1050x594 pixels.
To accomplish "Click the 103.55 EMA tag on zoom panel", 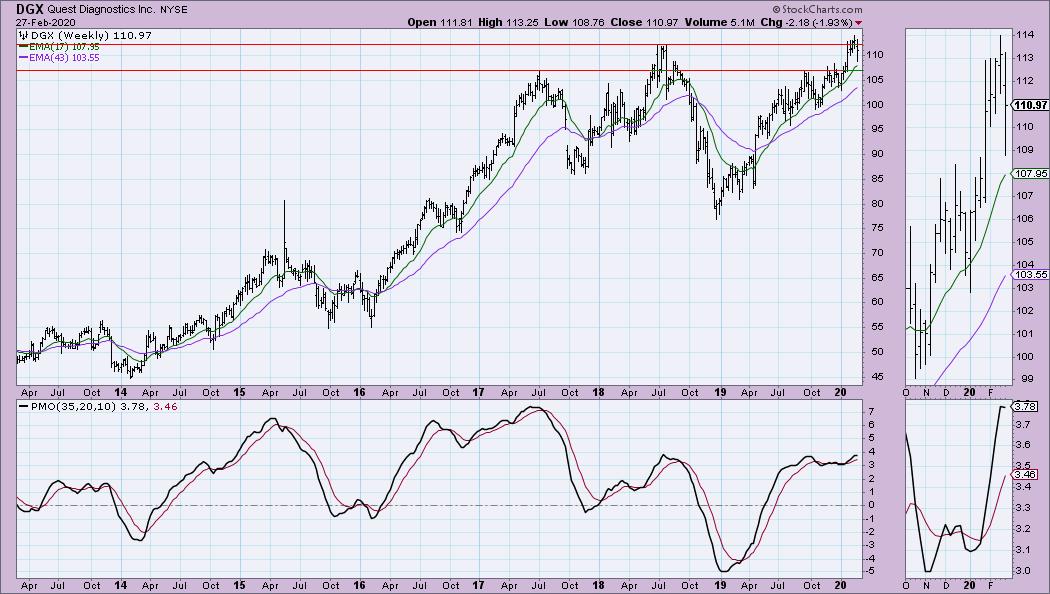I will click(1031, 275).
